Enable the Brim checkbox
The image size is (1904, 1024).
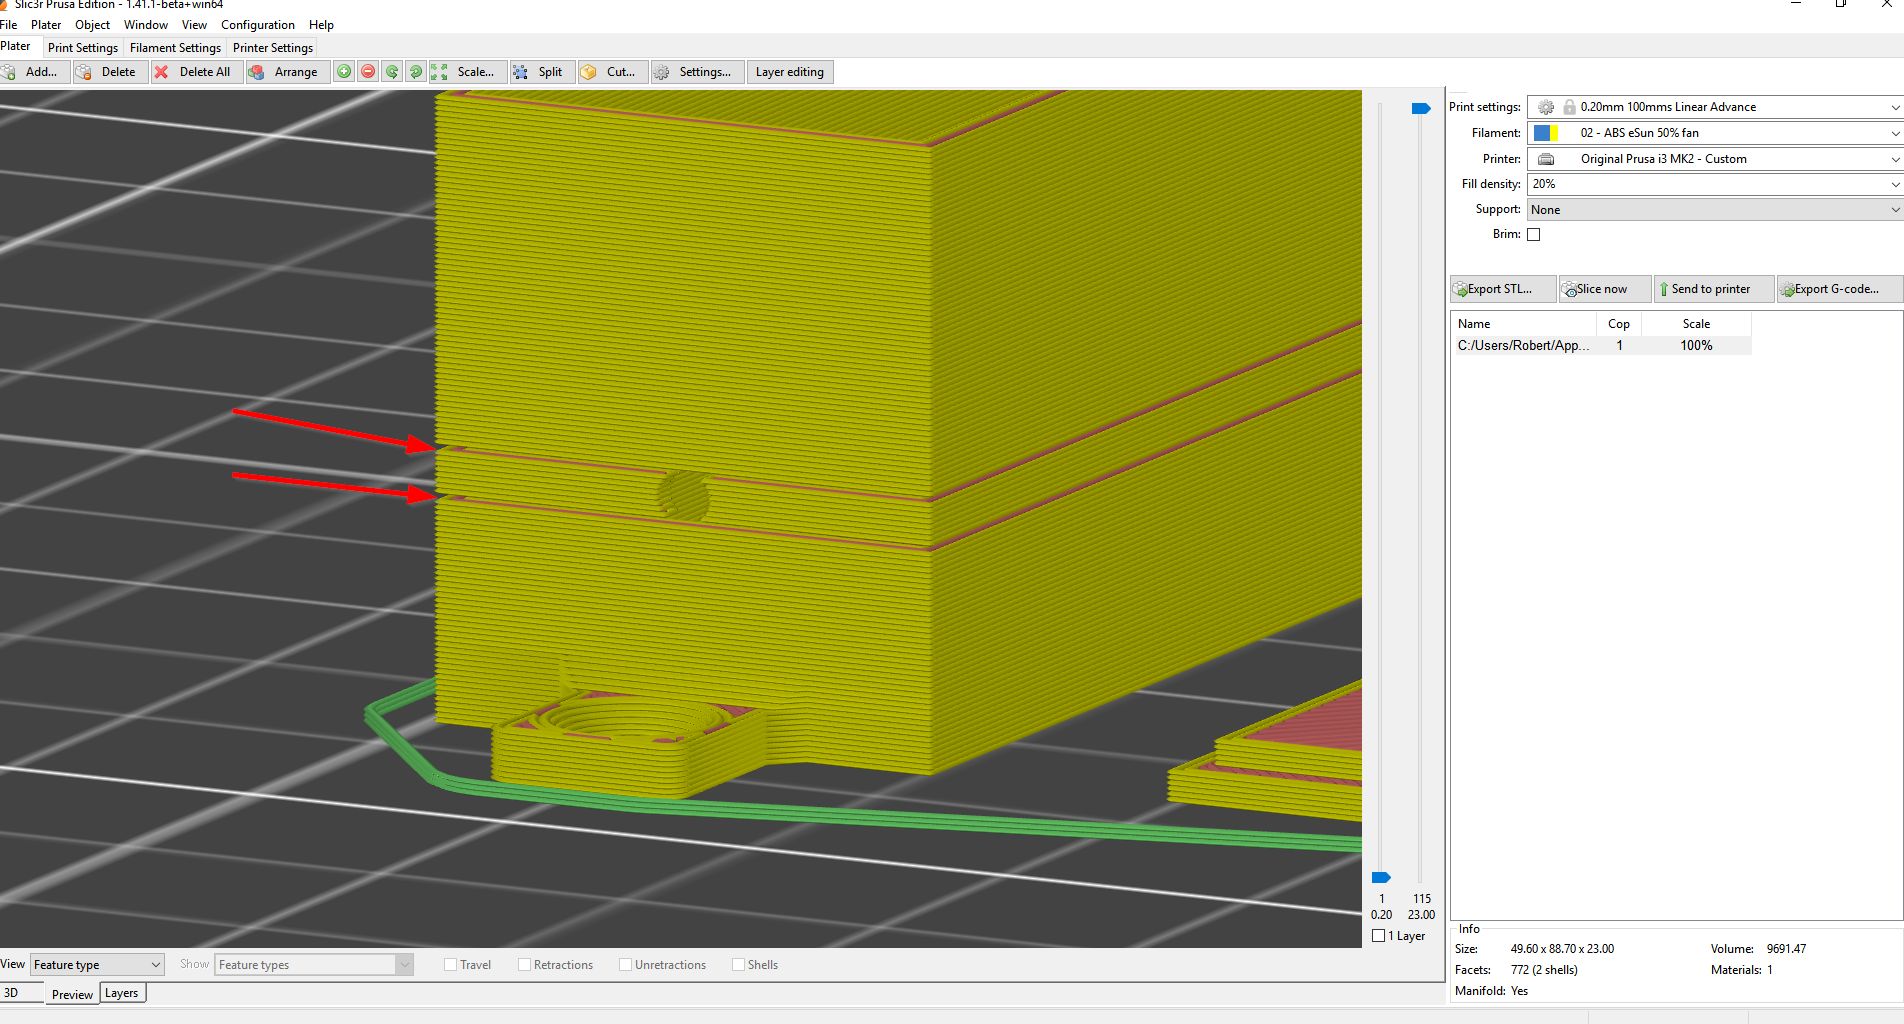coord(1534,233)
